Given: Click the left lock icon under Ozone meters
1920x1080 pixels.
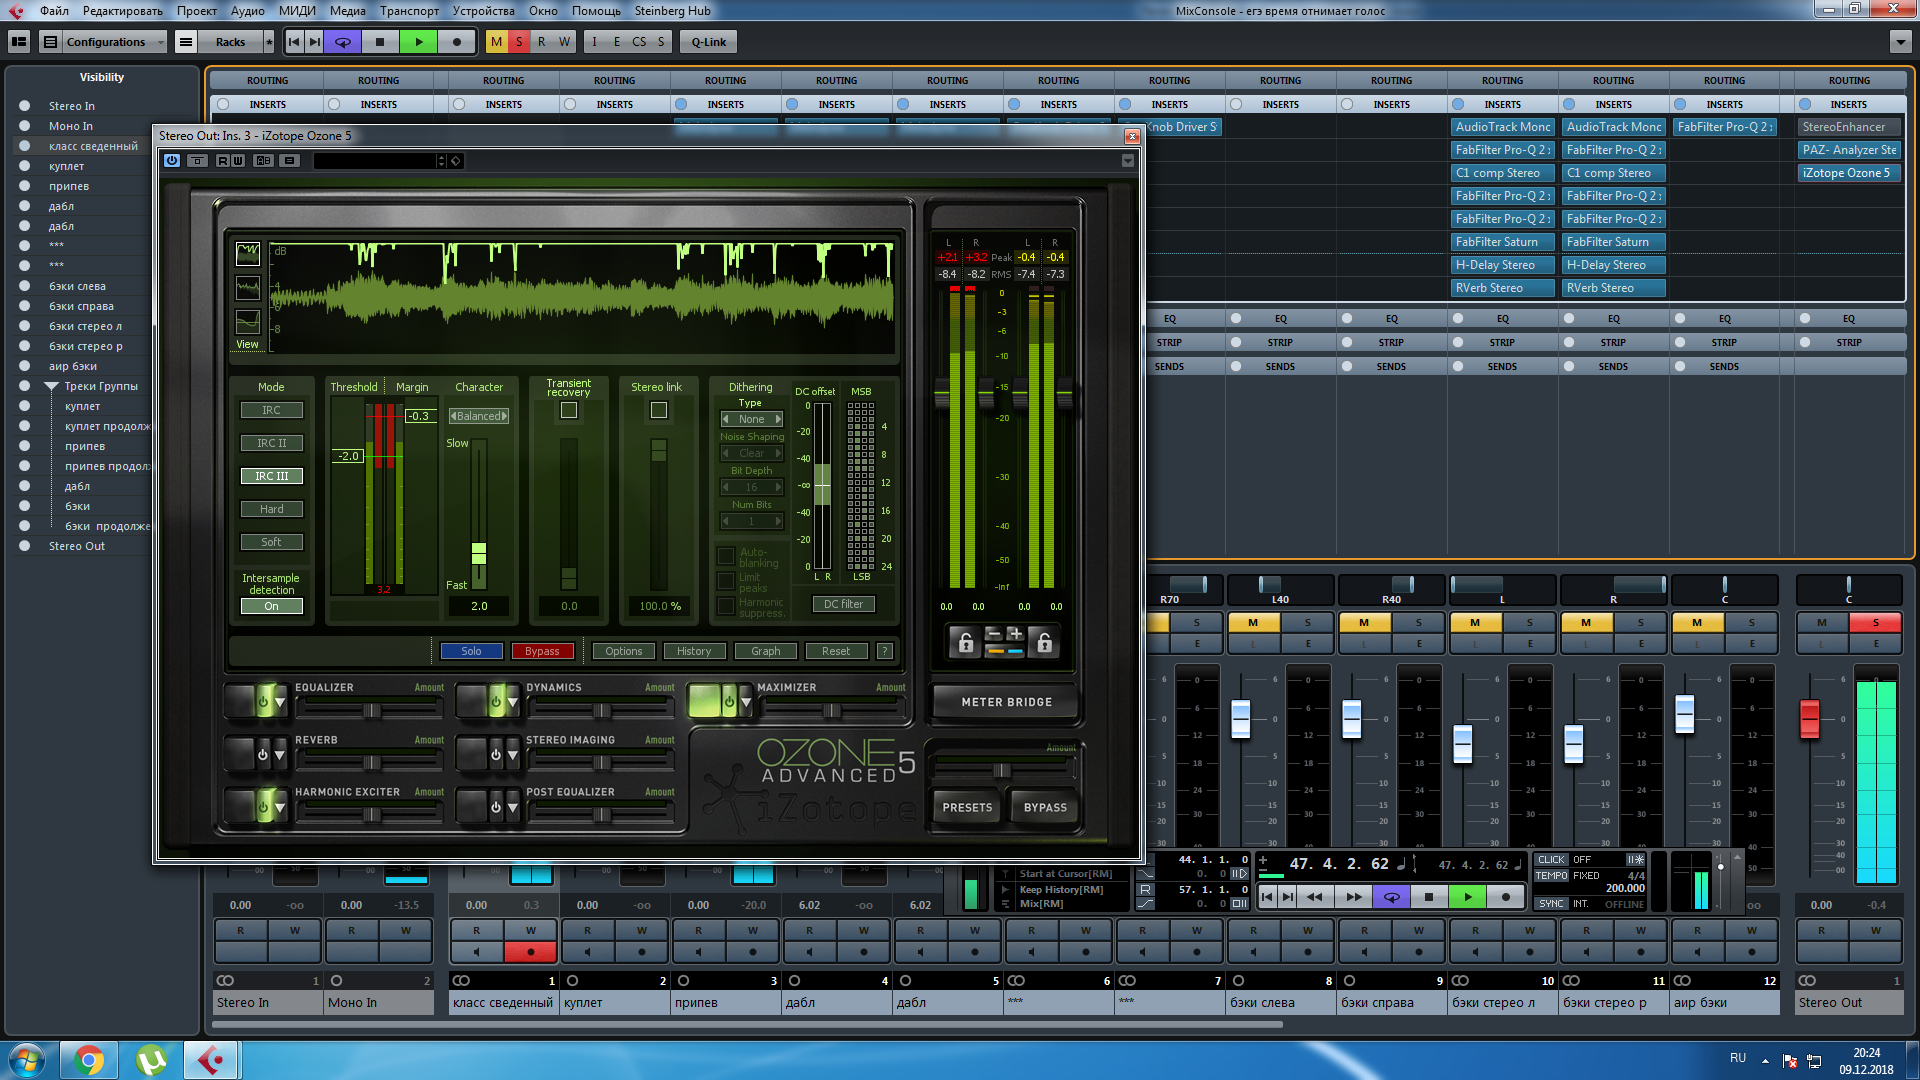Looking at the screenshot, I should pyautogui.click(x=966, y=642).
